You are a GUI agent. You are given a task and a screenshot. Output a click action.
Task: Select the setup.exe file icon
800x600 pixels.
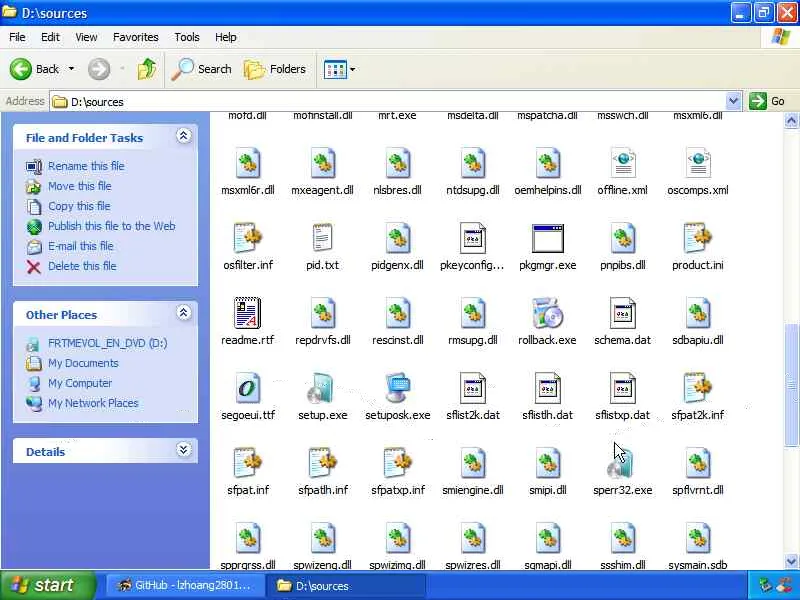pos(322,389)
